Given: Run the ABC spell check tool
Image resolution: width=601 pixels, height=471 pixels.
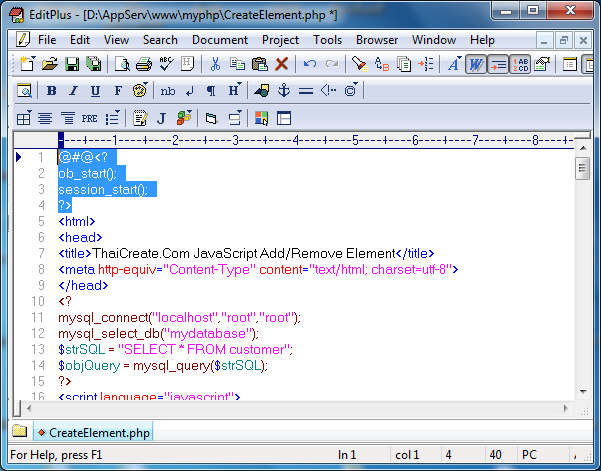Looking at the screenshot, I should point(166,64).
